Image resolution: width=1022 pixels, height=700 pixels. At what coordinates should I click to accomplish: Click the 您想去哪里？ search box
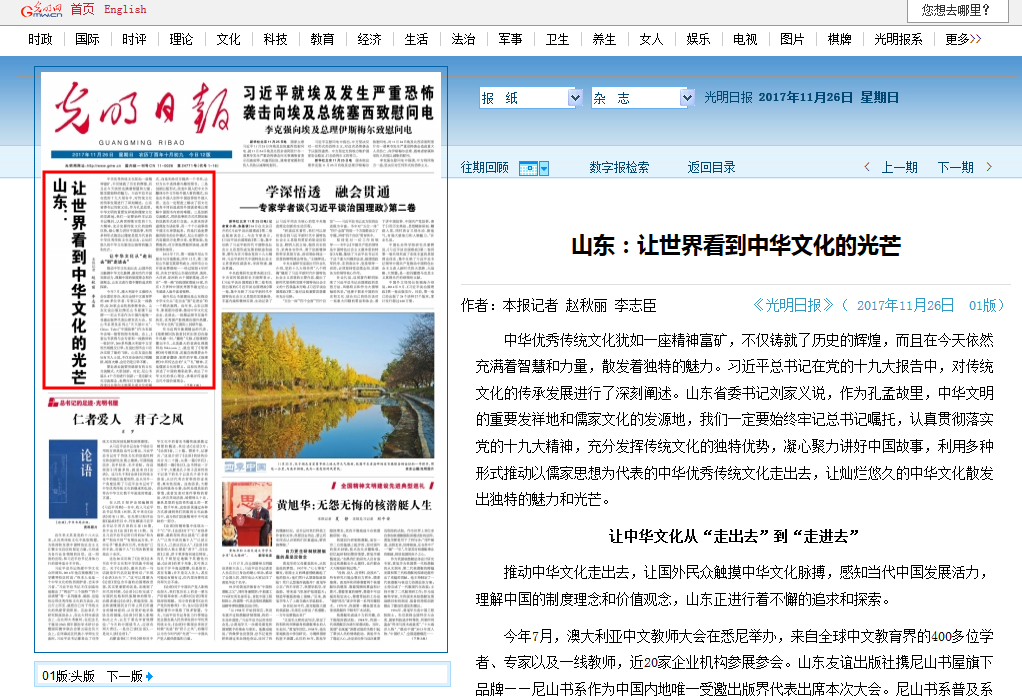(x=957, y=11)
